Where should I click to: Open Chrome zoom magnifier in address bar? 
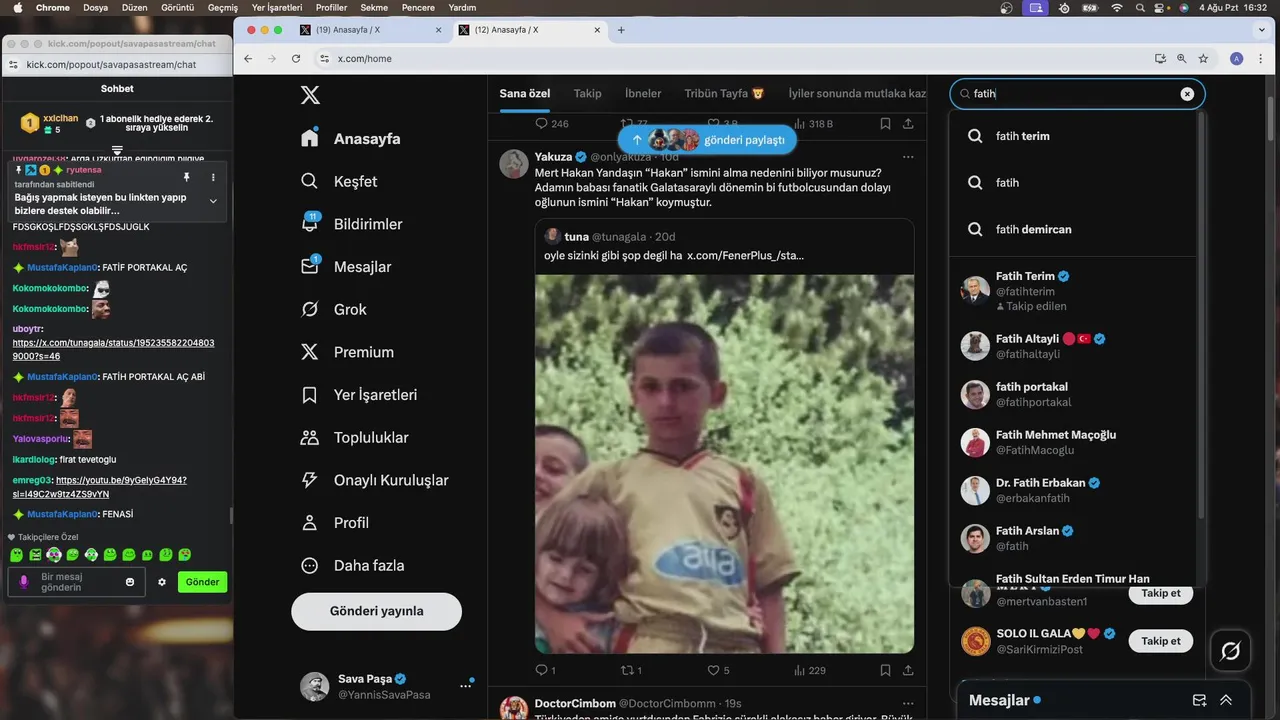[1181, 59]
